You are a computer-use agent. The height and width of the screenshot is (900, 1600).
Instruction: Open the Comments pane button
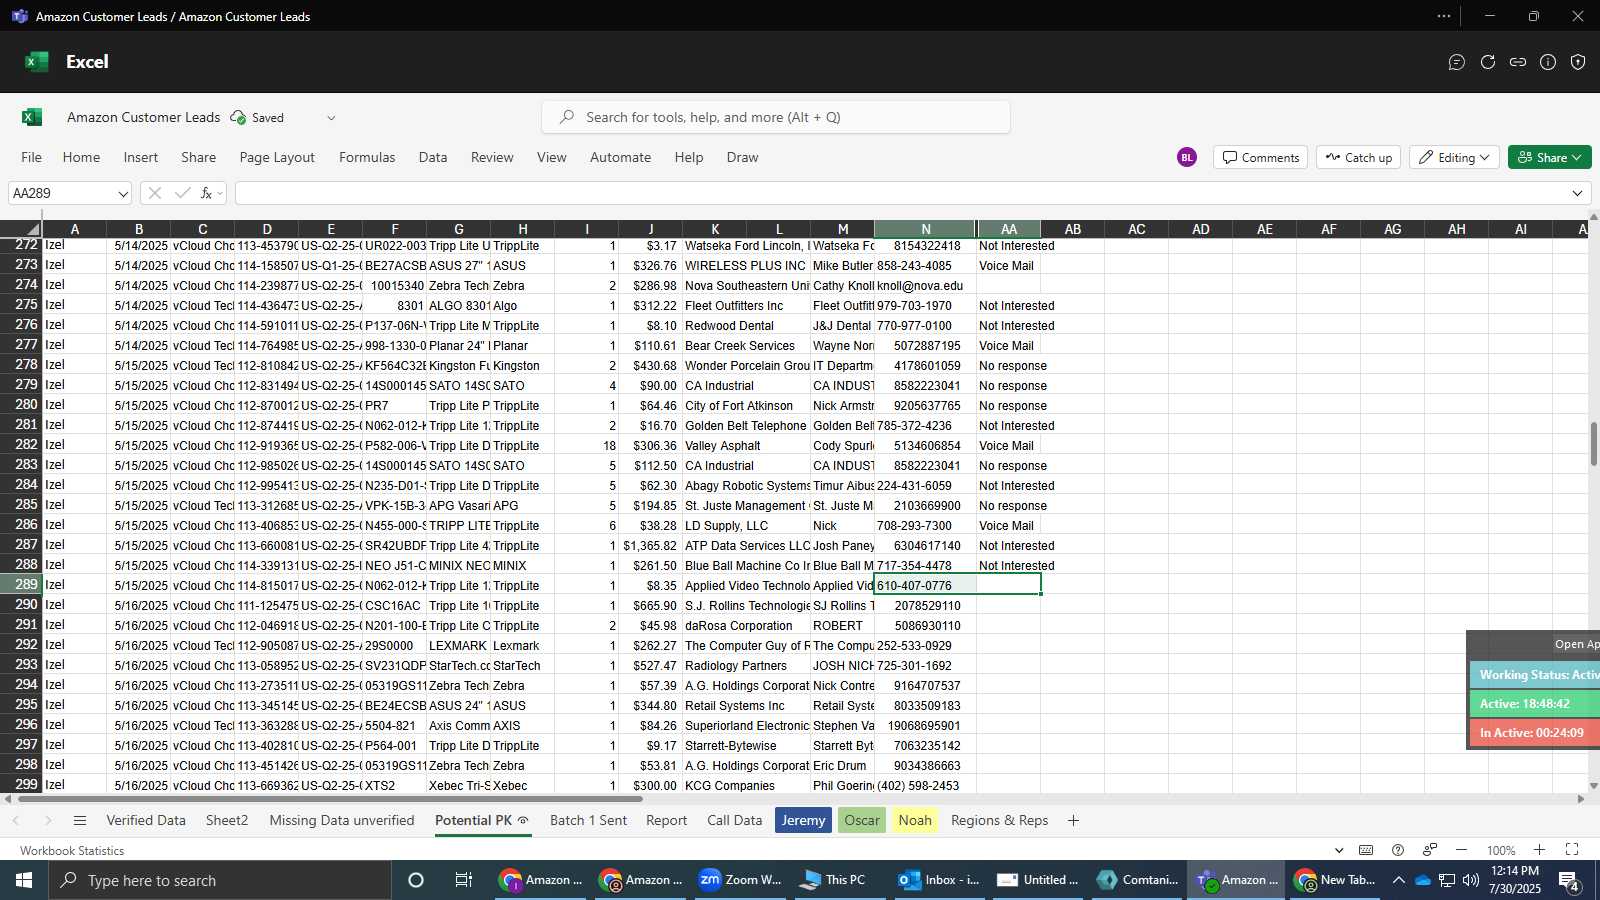coord(1260,157)
